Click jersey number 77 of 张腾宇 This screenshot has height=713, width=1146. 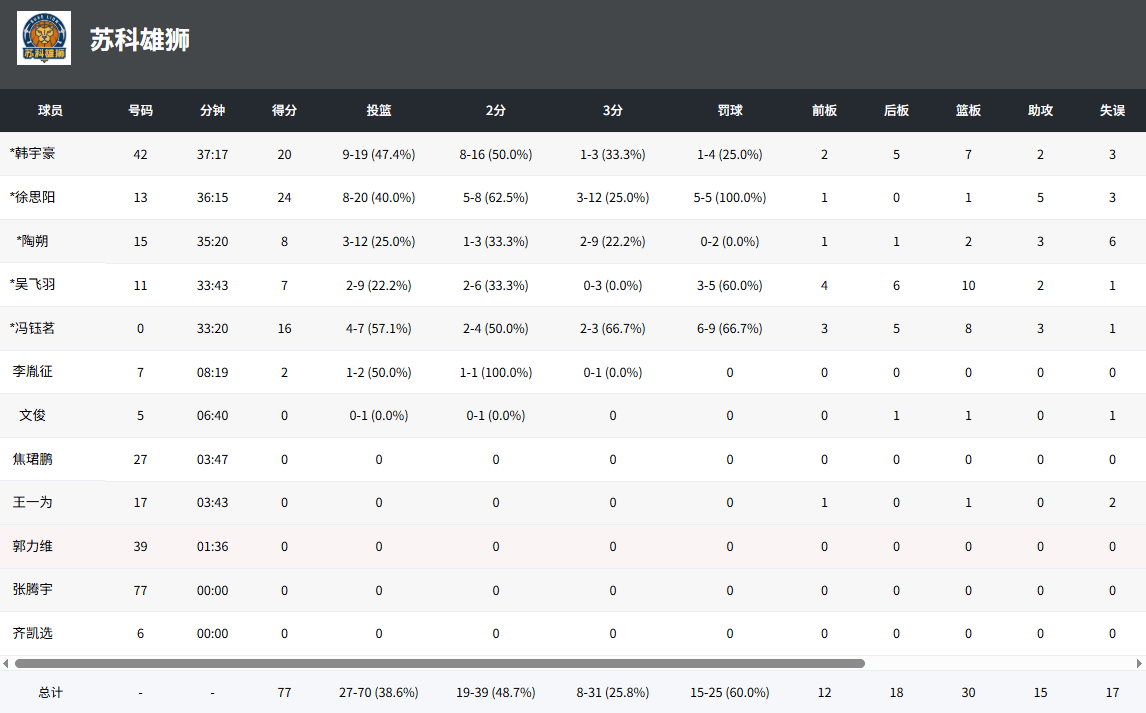click(x=140, y=590)
